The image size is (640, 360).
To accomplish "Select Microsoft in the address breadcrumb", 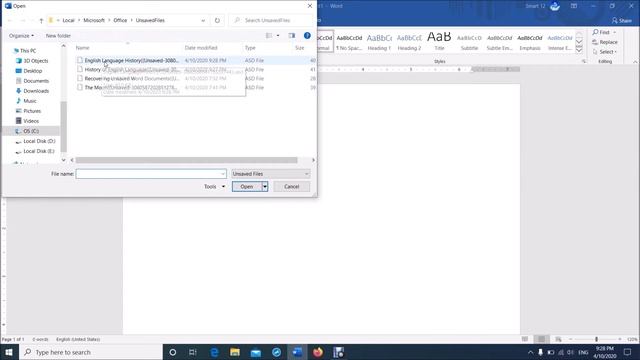I will (x=94, y=20).
